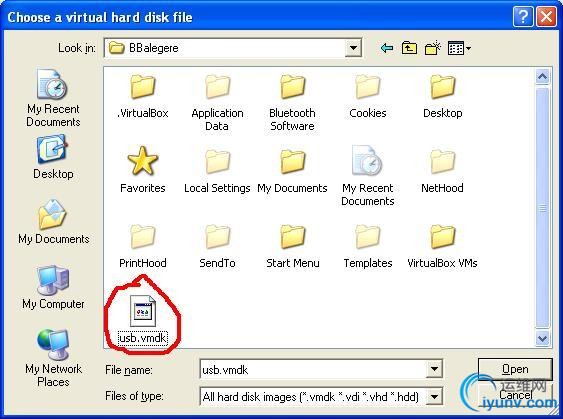Go up one folder level
Viewport: 563px width, 419px height.
point(409,48)
